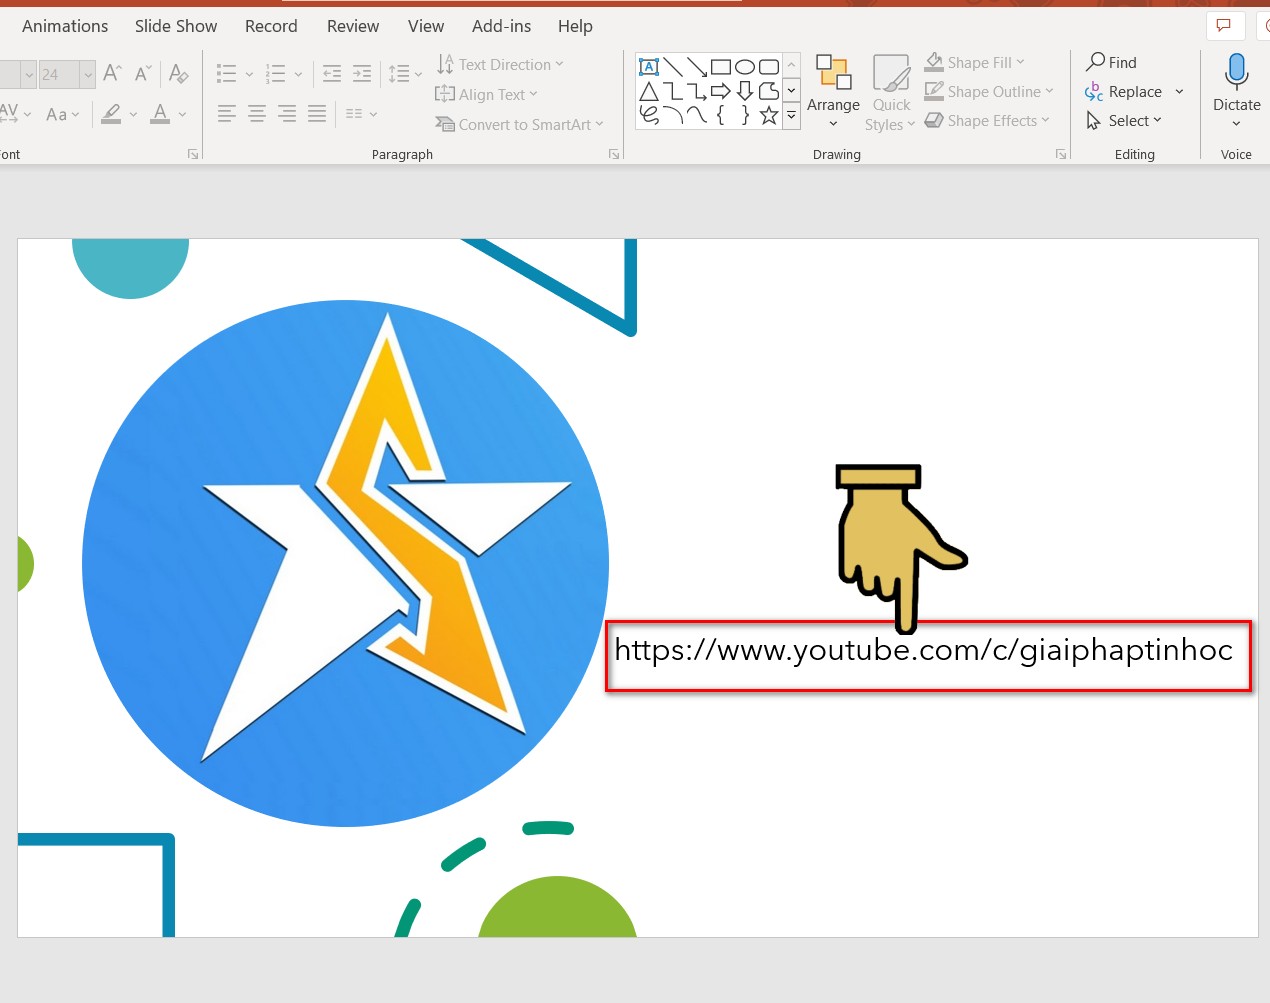Open Shape Effects options

tap(987, 121)
